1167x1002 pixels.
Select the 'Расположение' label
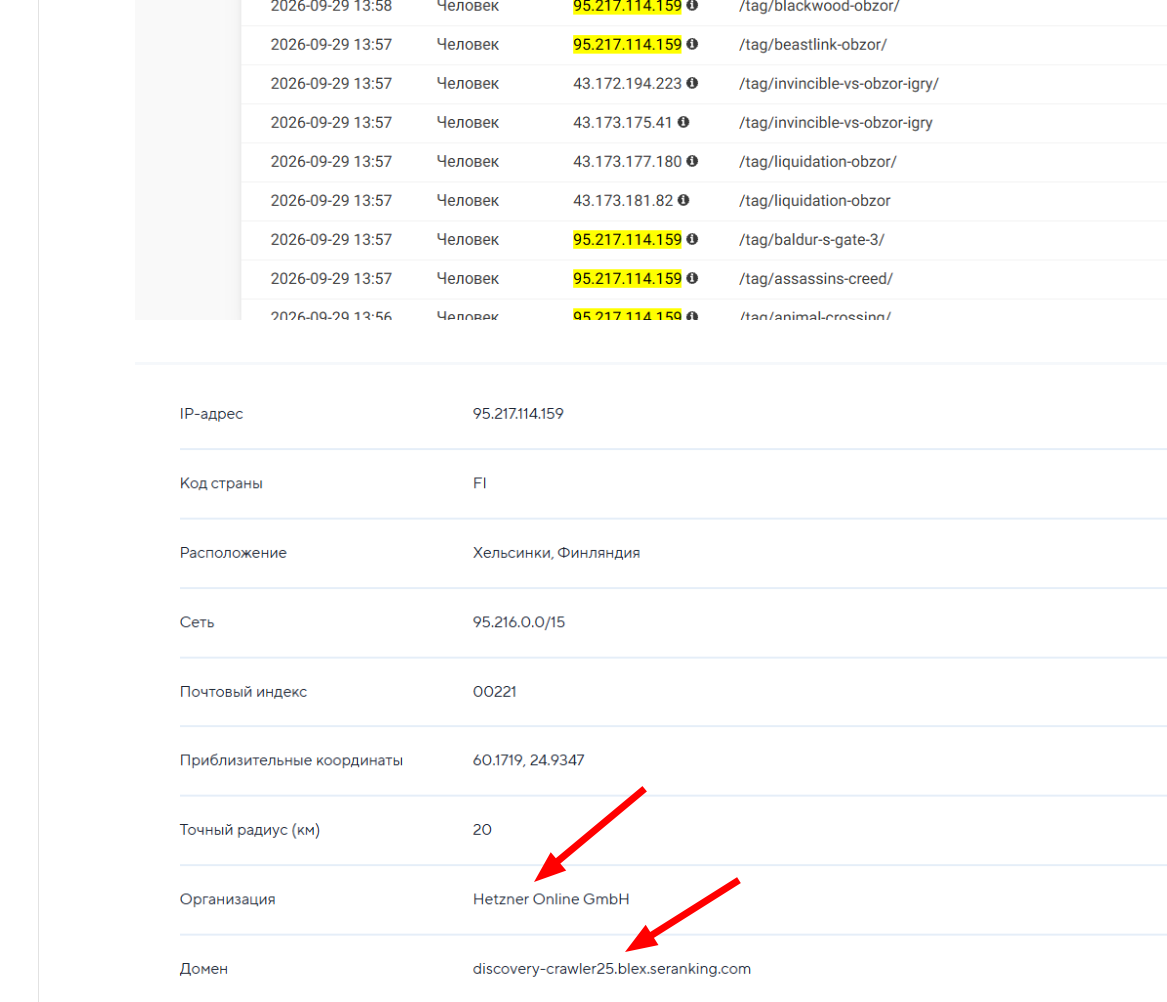[233, 553]
